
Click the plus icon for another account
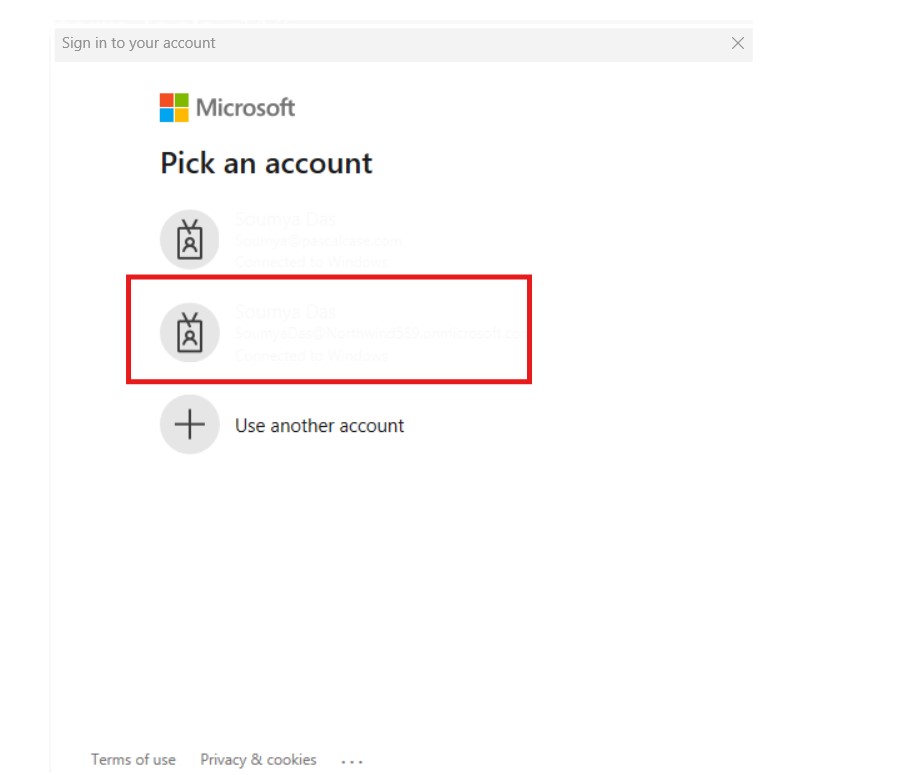tap(189, 425)
